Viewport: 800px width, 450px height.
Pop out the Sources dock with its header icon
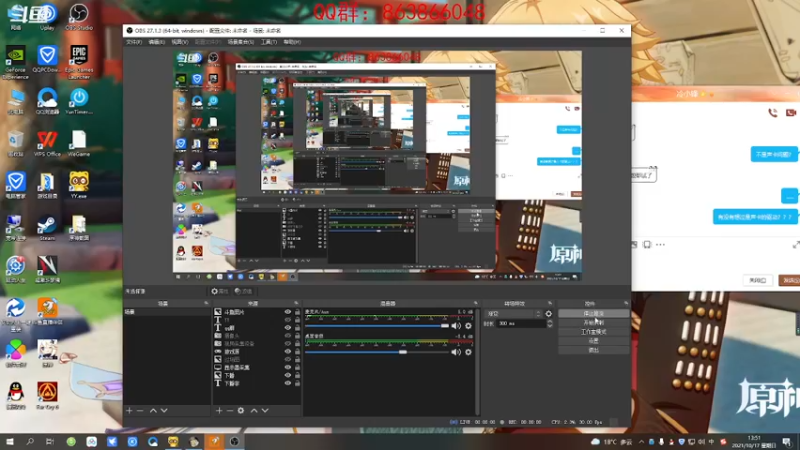click(x=296, y=304)
